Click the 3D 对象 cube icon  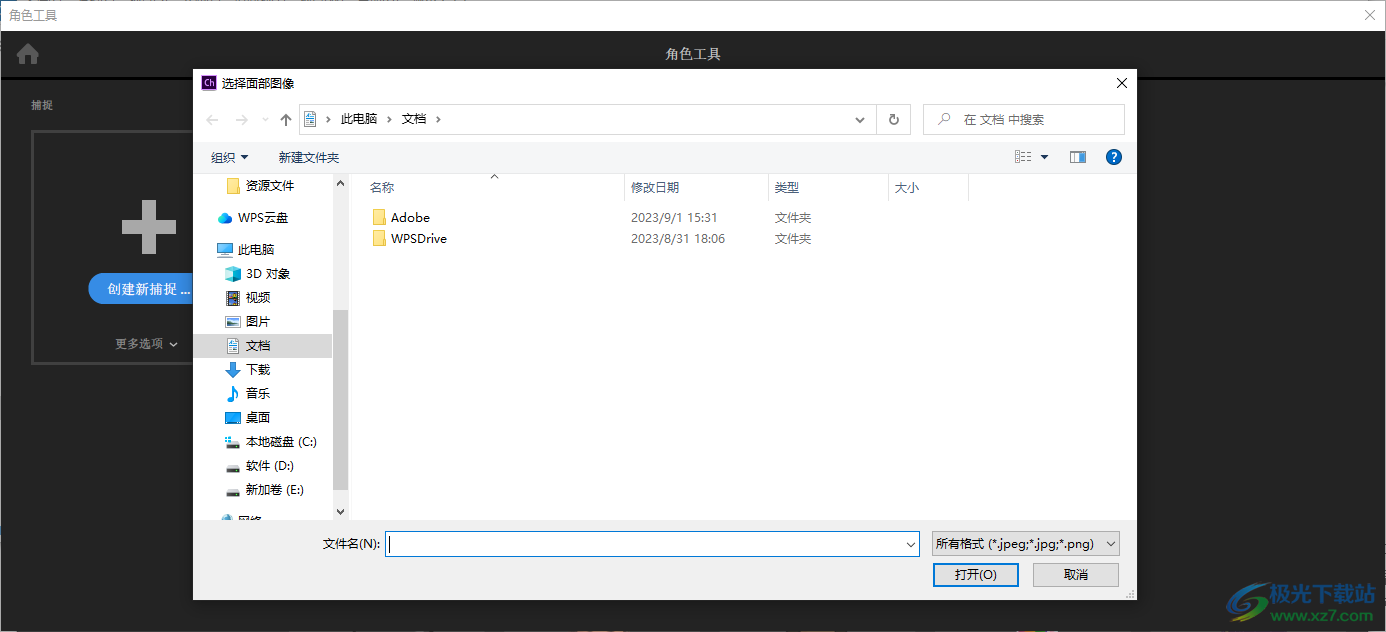233,274
